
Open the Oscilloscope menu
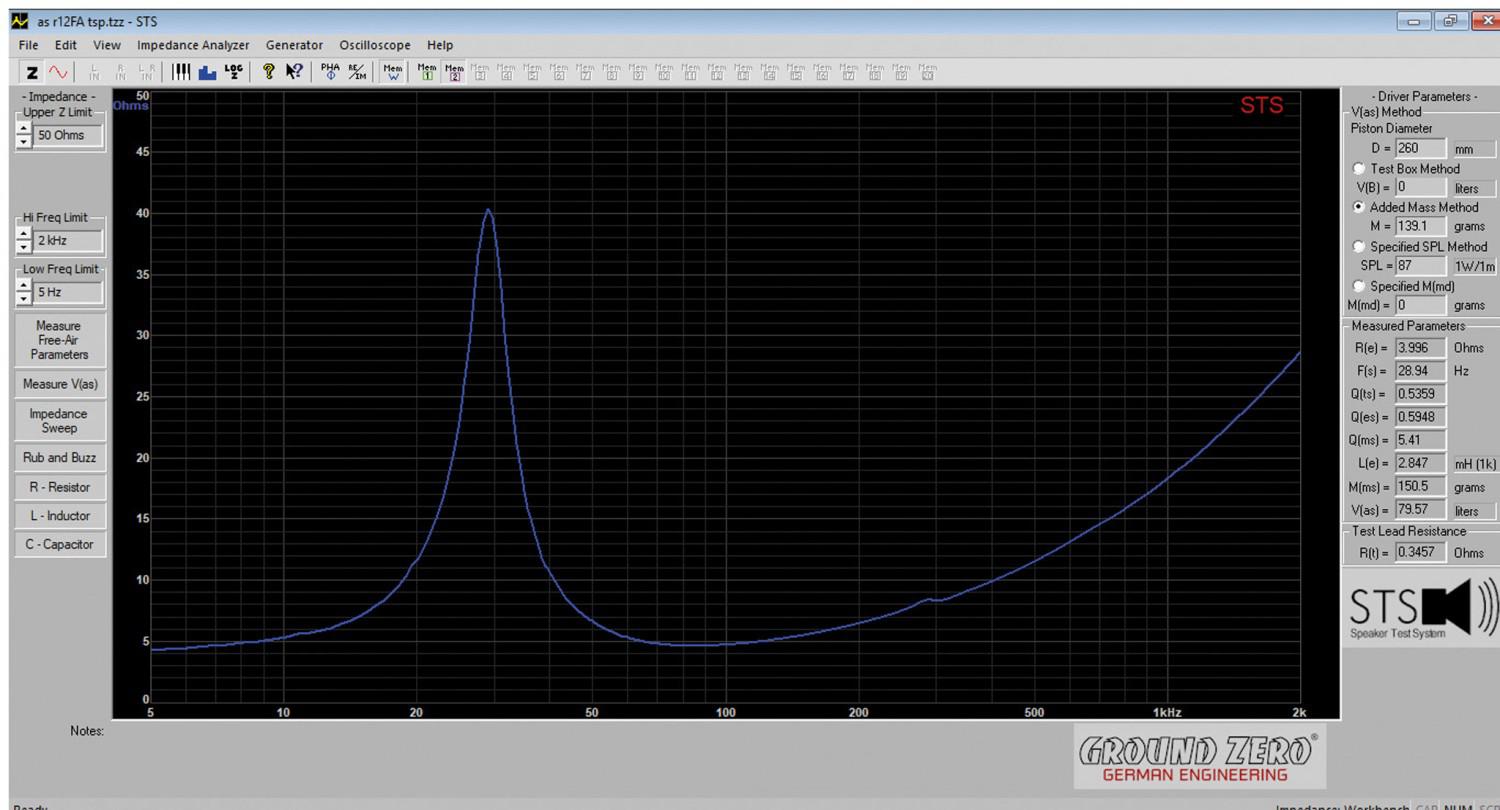tap(374, 45)
